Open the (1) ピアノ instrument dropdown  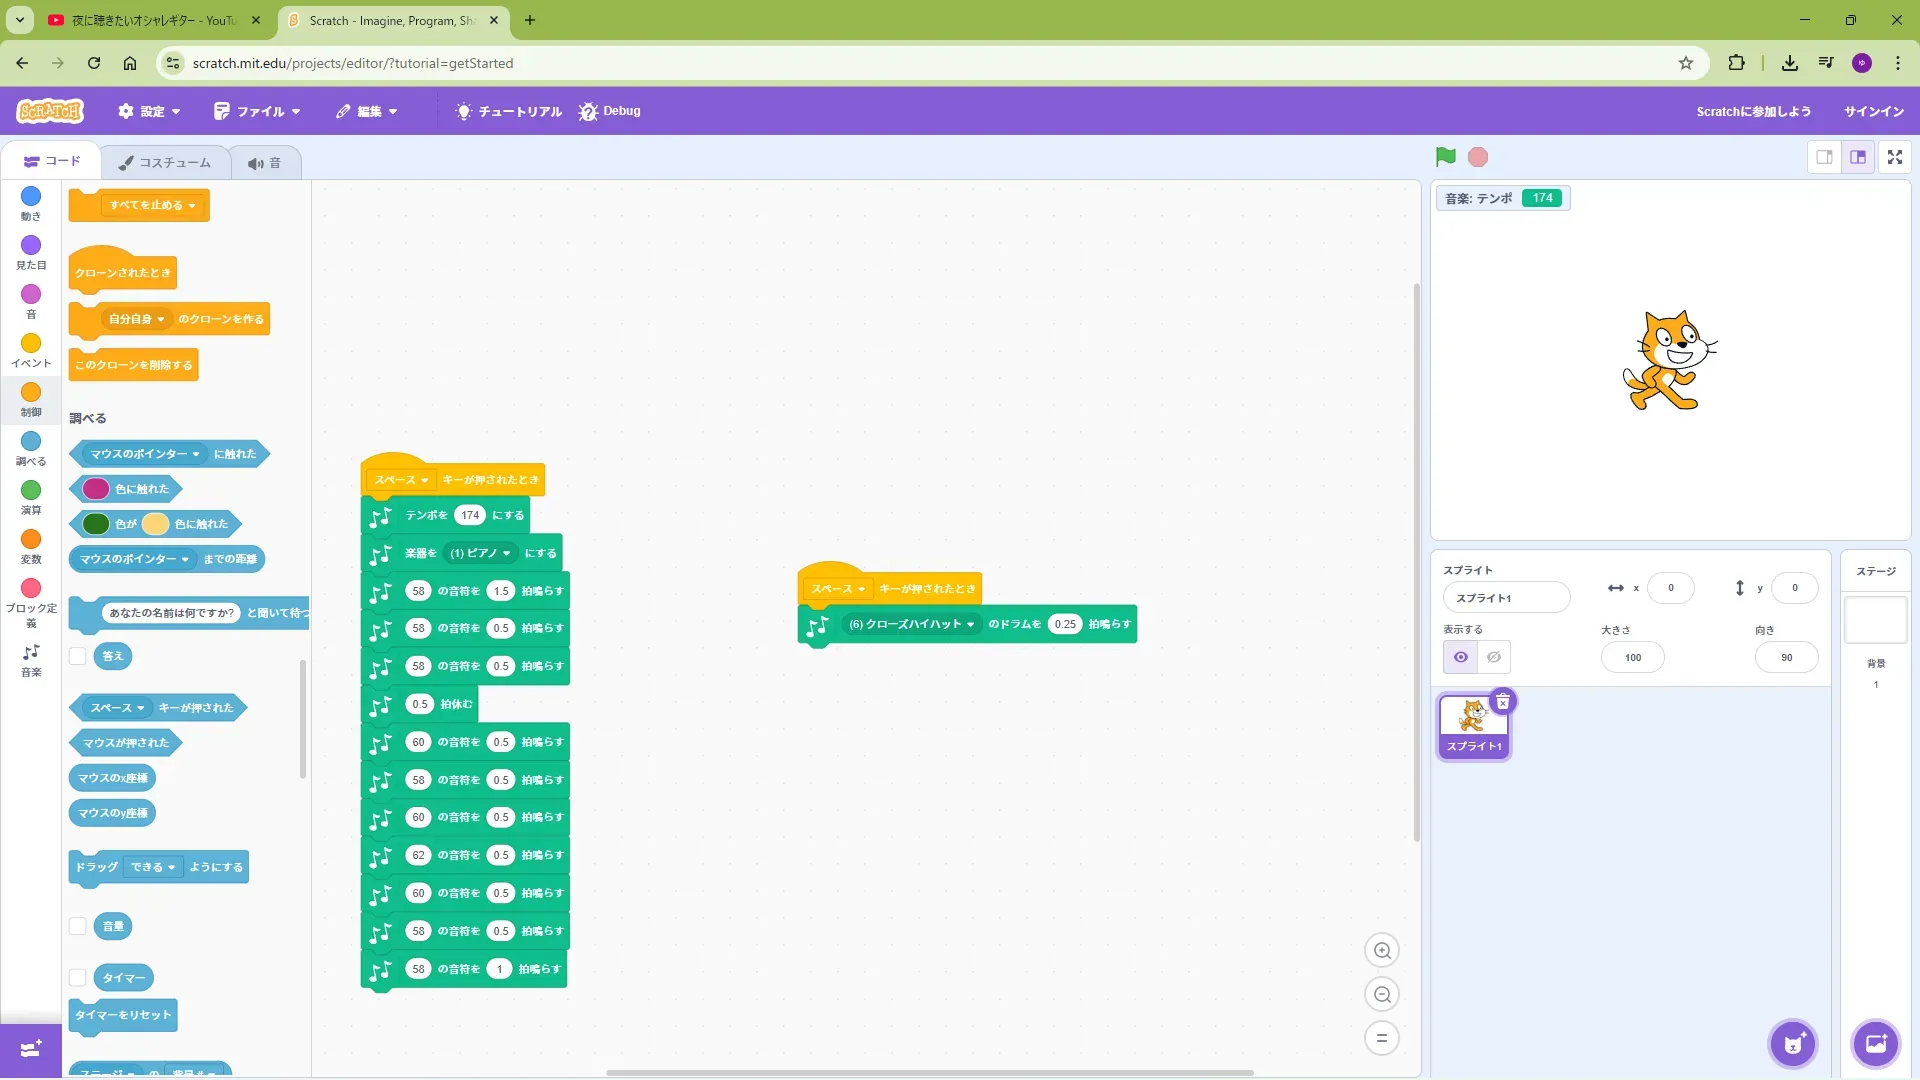click(480, 553)
